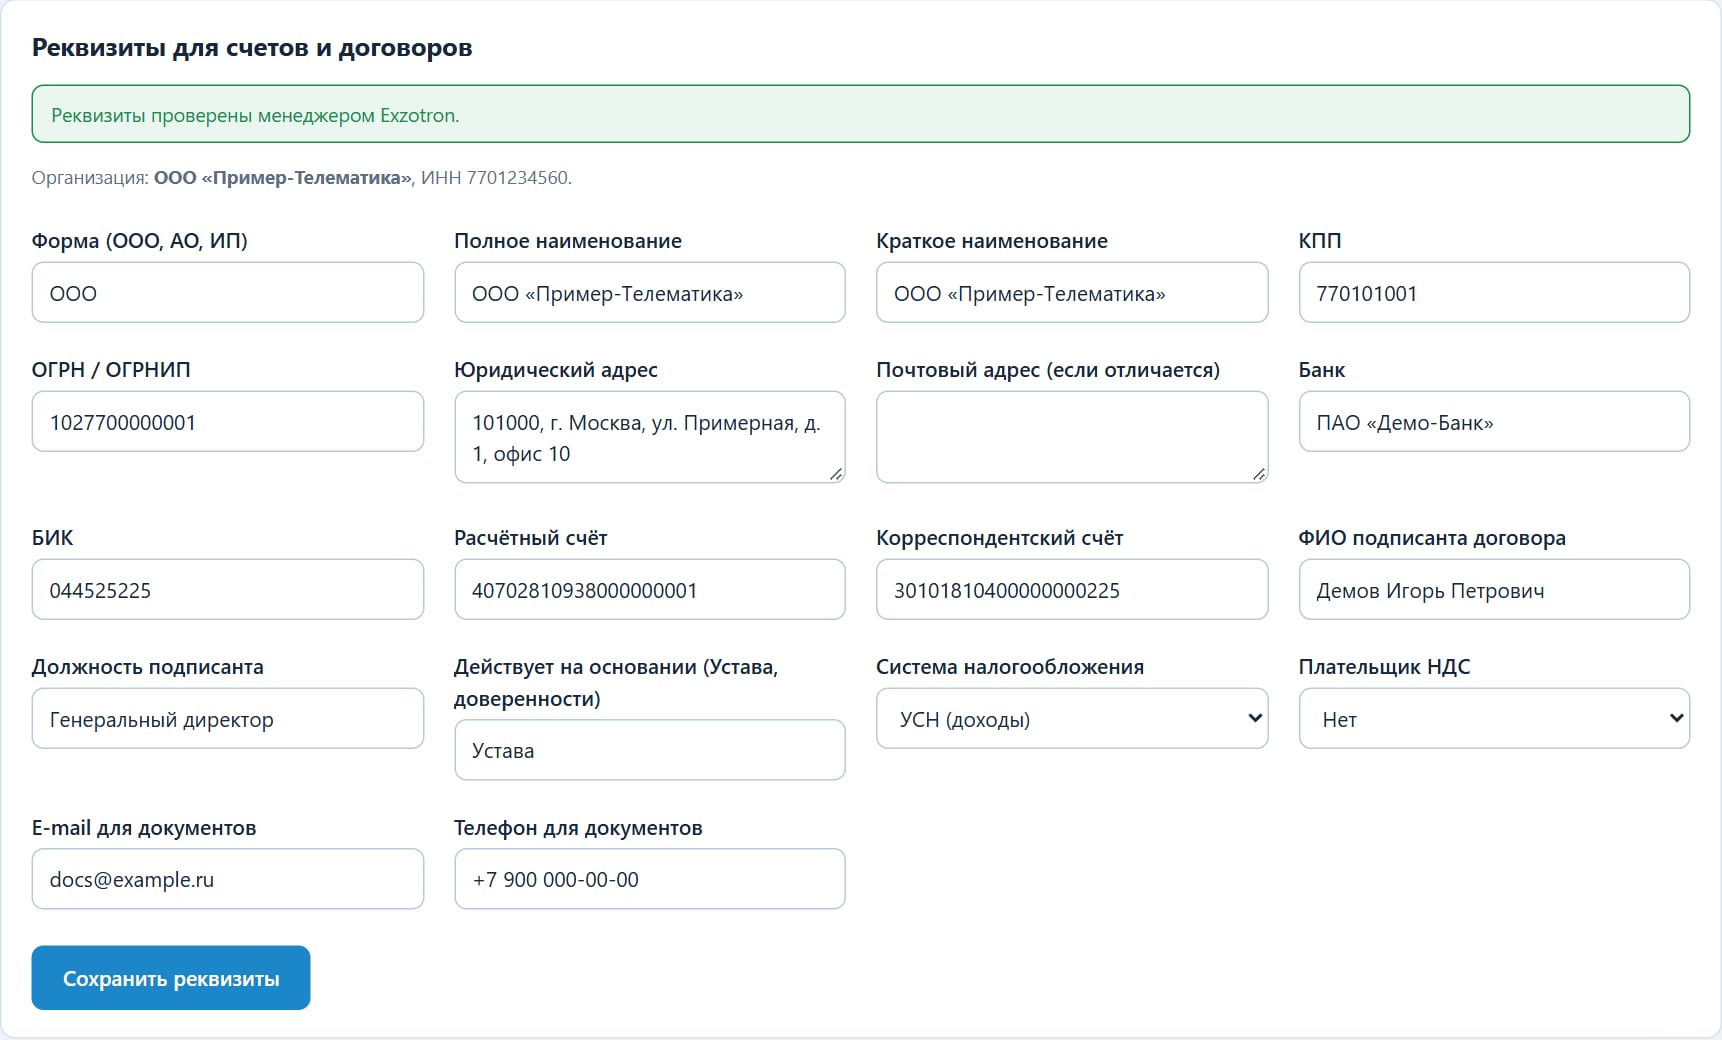
Task: Grab the Юридический адрес resize handle
Action: coord(836,474)
